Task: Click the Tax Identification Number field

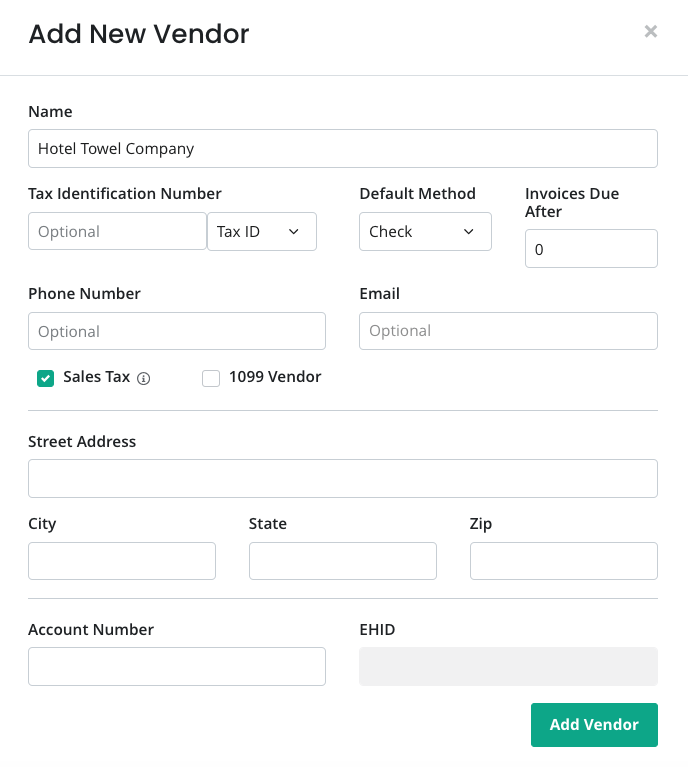Action: pos(117,231)
